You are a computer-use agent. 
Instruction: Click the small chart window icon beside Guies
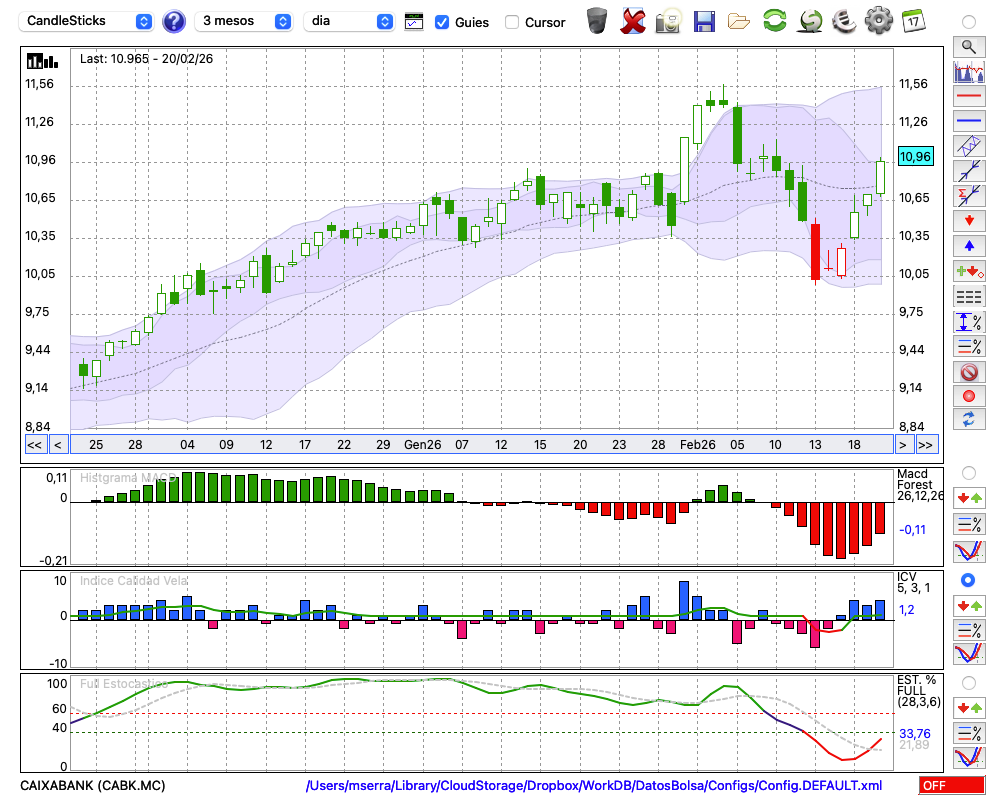click(414, 22)
